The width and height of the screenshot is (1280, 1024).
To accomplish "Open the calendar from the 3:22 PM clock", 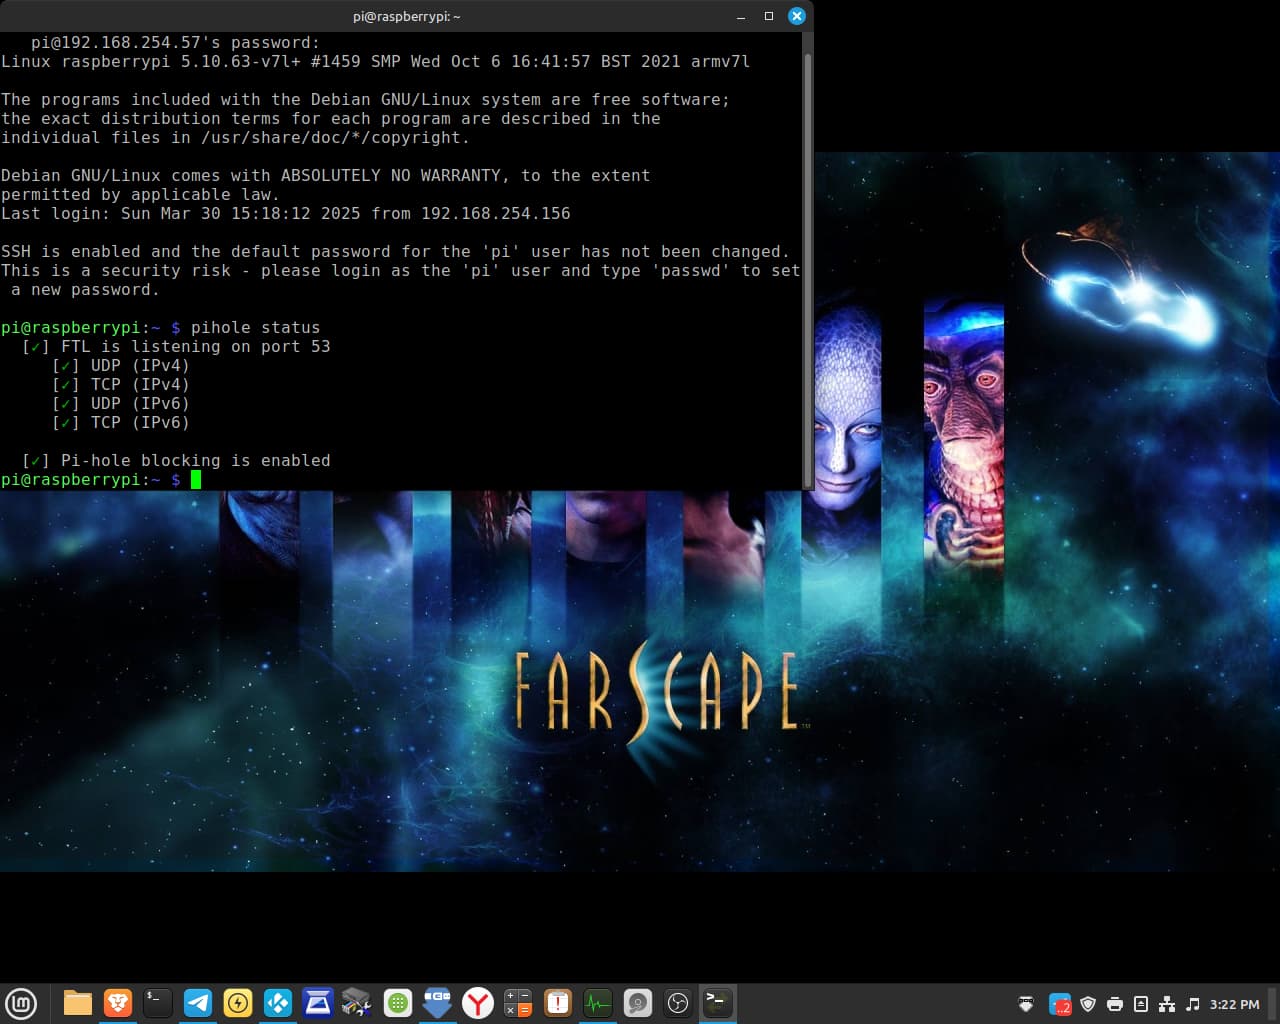I will (1234, 1004).
